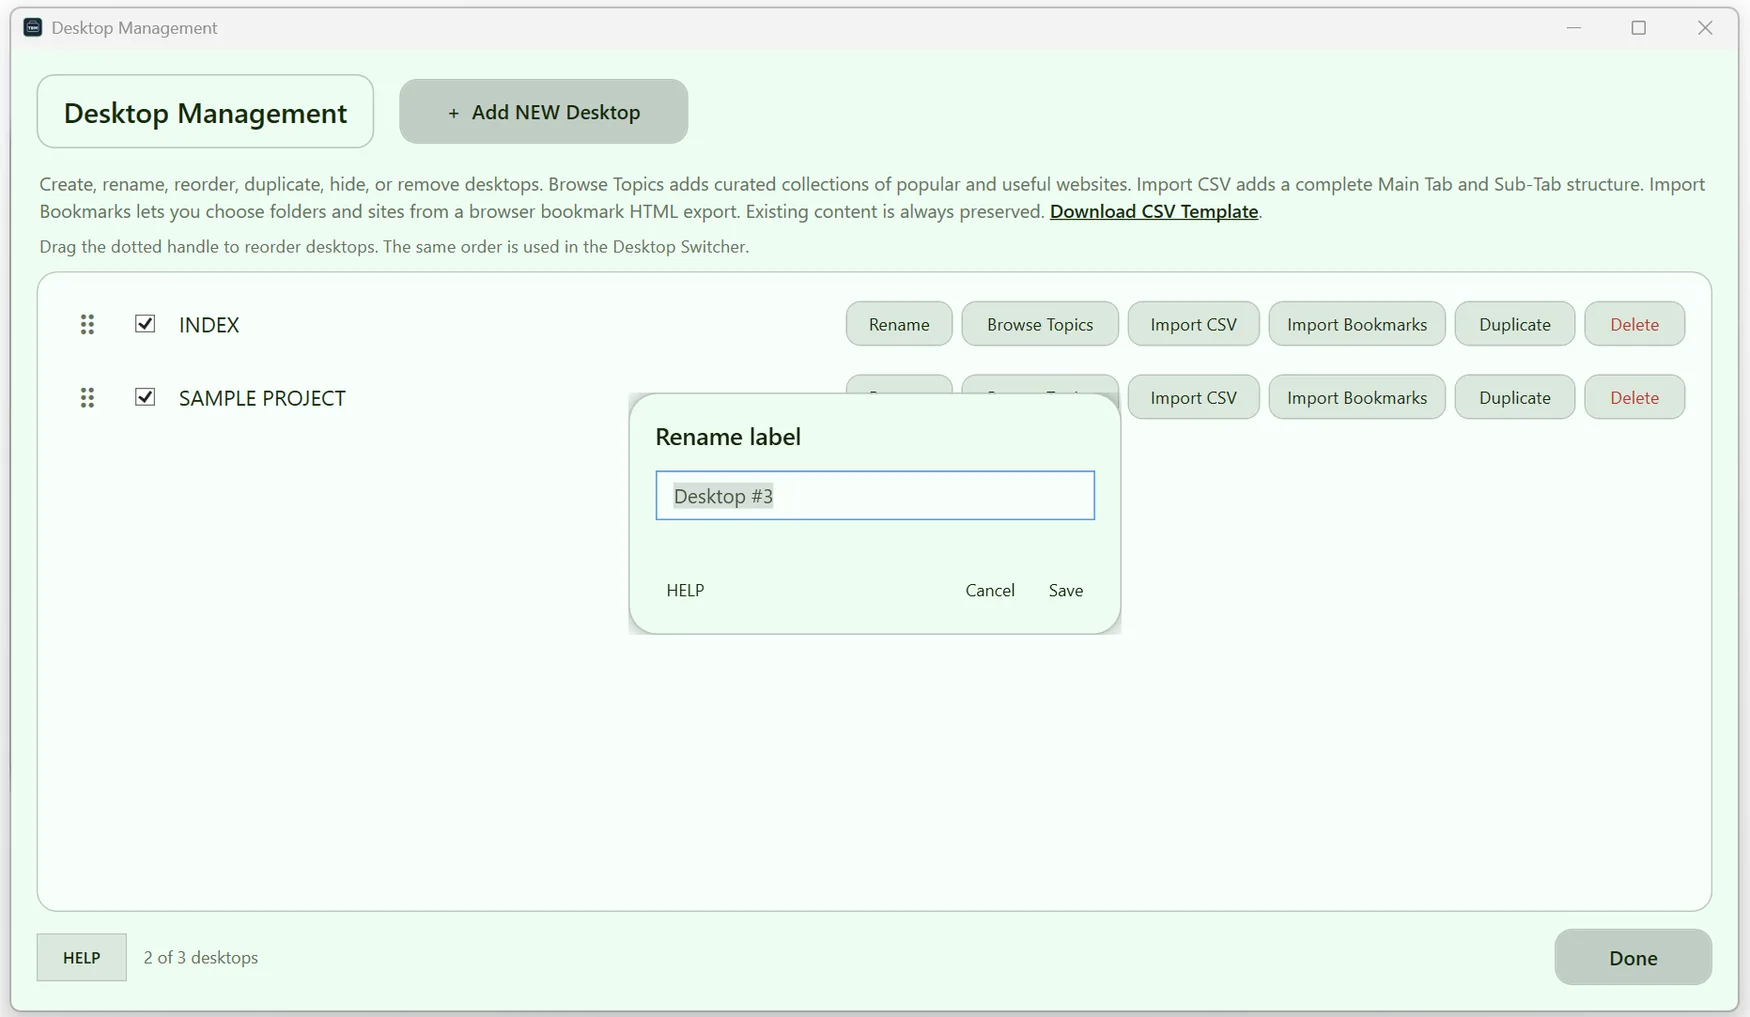Cancel the Rename label dialog

click(x=990, y=590)
